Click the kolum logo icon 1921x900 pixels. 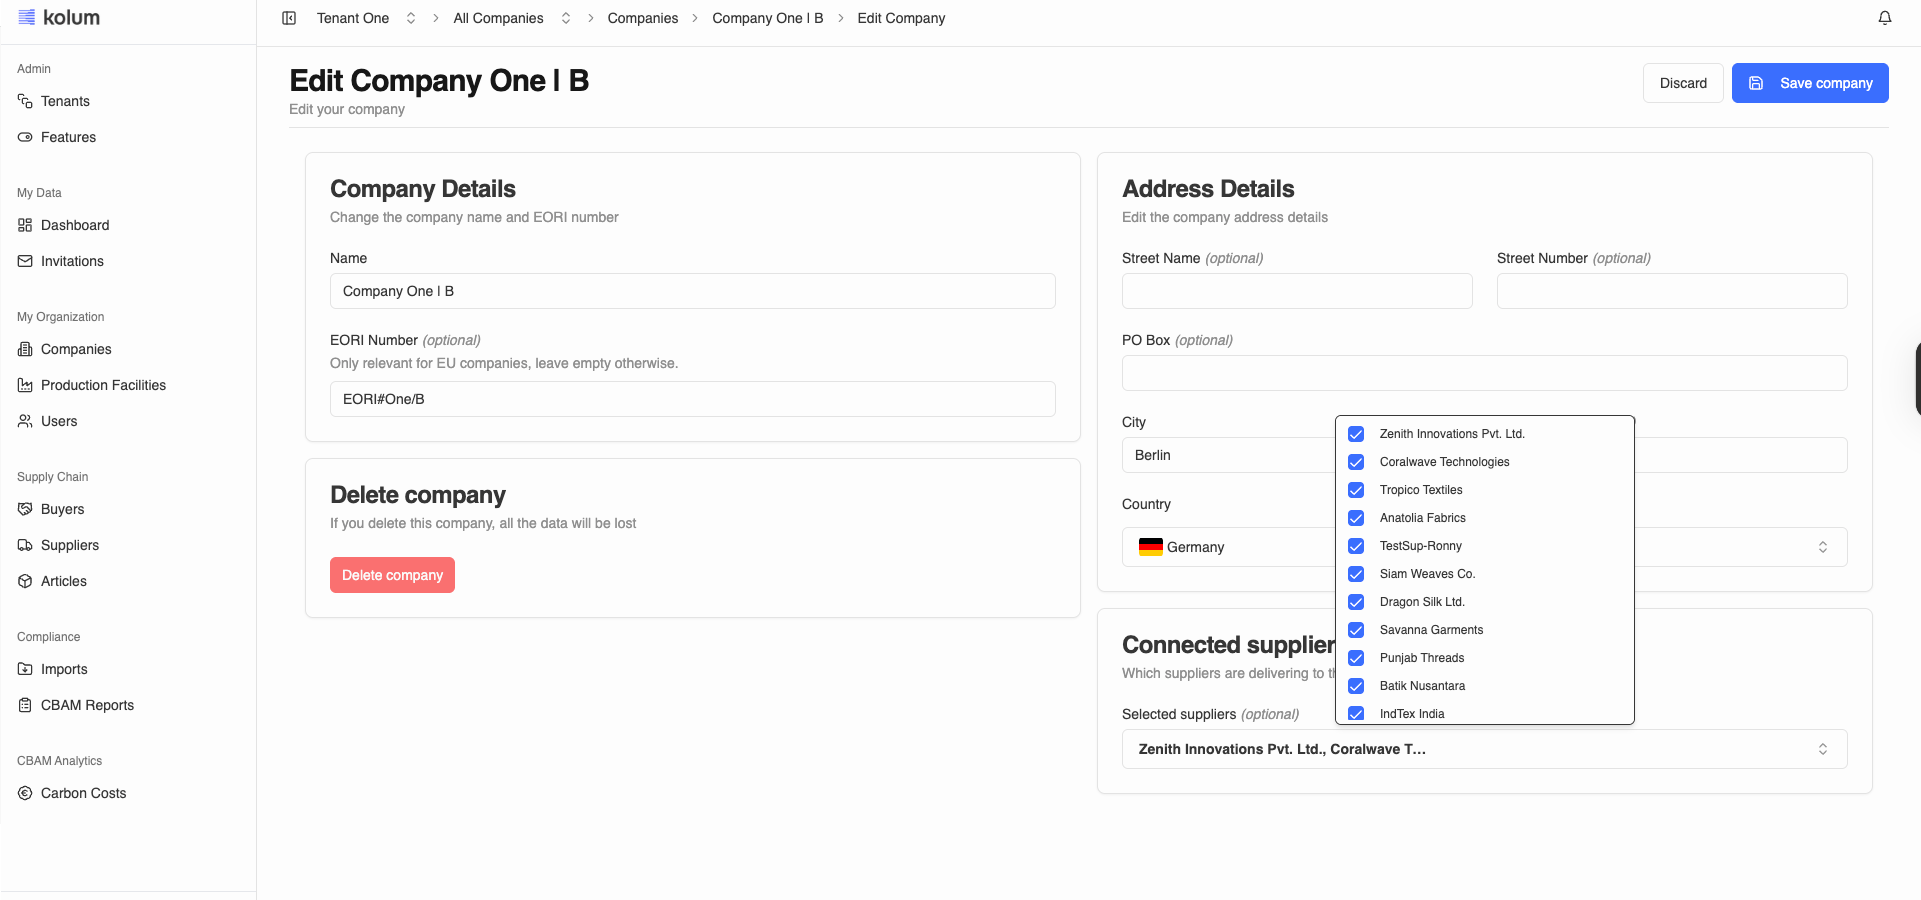(x=27, y=17)
